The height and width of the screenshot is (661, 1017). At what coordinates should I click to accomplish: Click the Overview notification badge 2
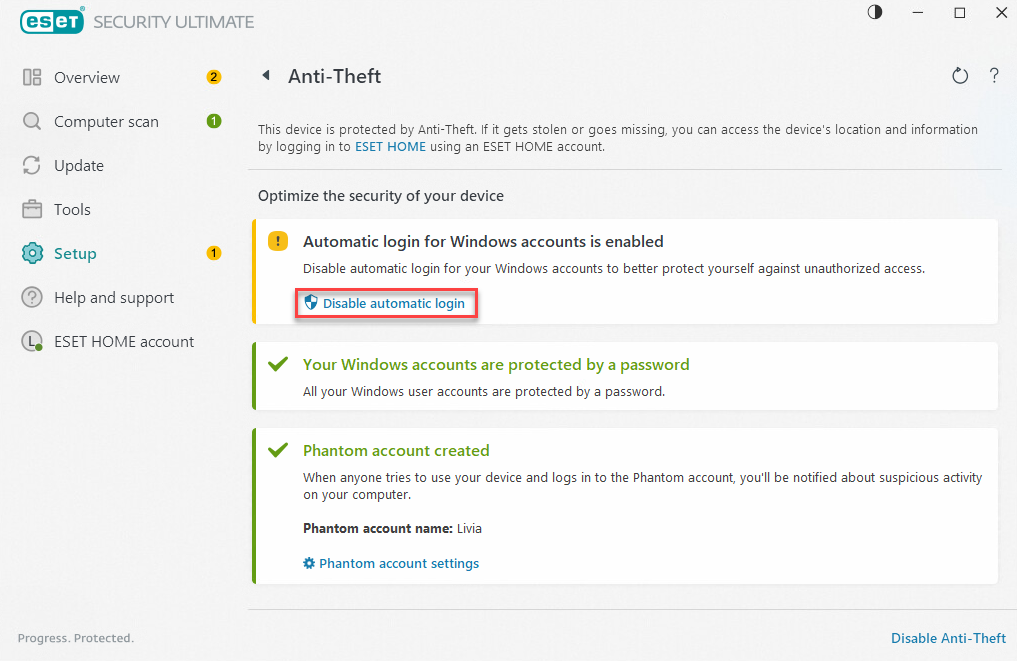pyautogui.click(x=213, y=77)
